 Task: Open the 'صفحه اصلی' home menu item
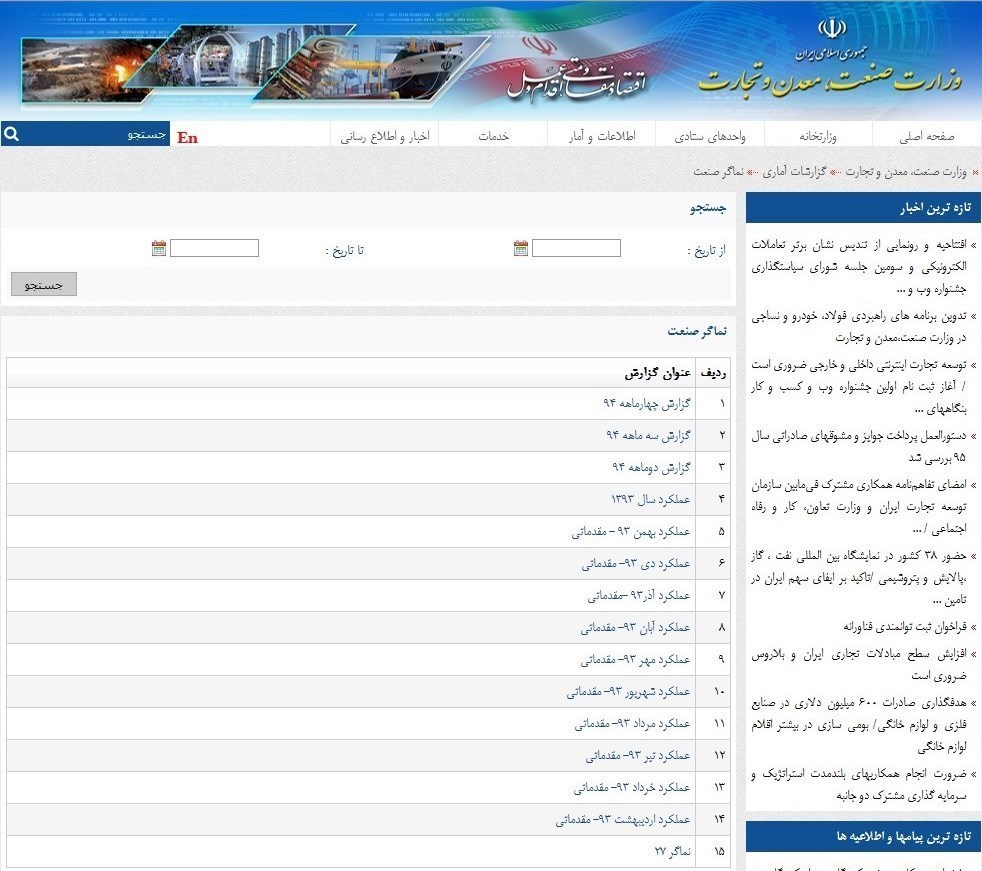coord(926,136)
